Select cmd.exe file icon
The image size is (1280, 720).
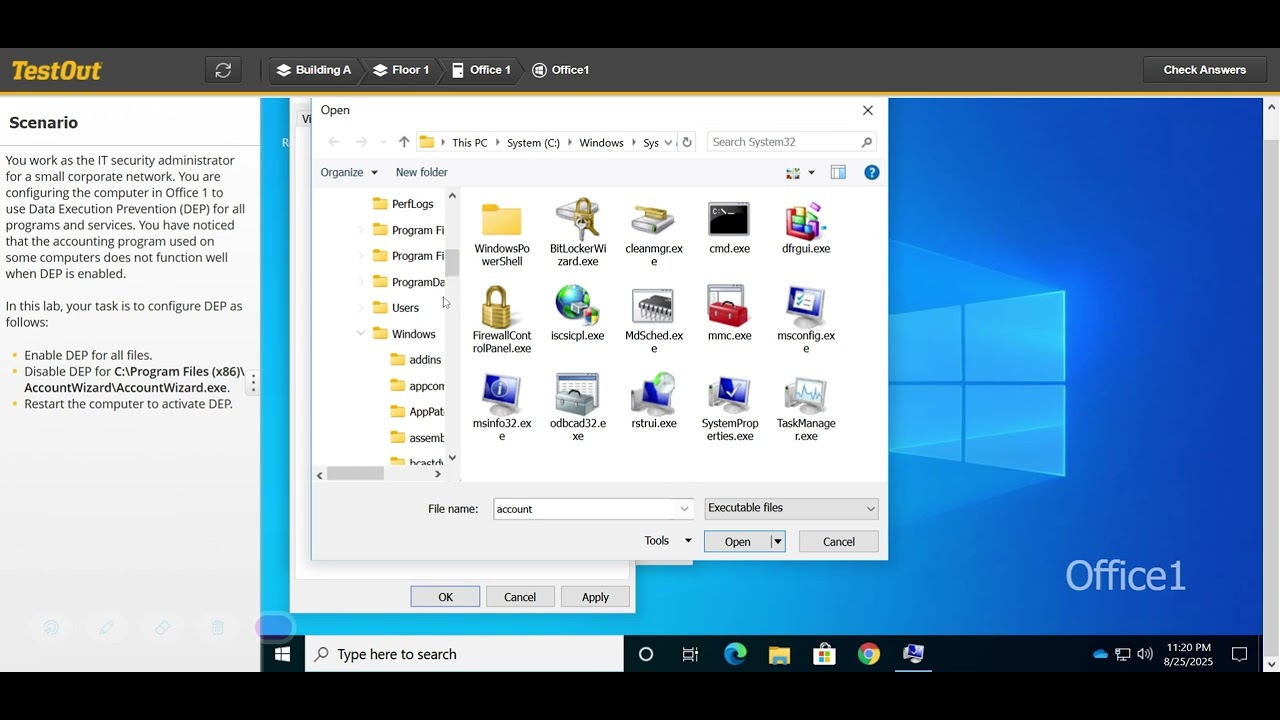tap(729, 220)
